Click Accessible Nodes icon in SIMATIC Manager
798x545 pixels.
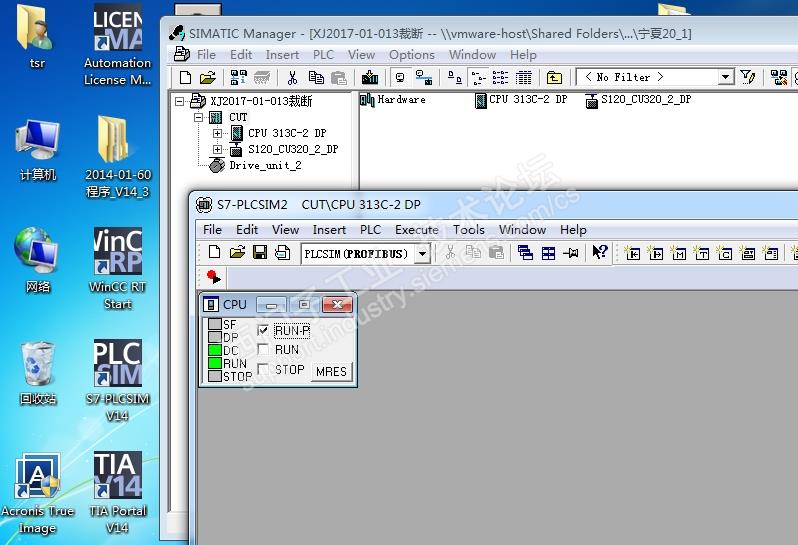pyautogui.click(x=239, y=77)
